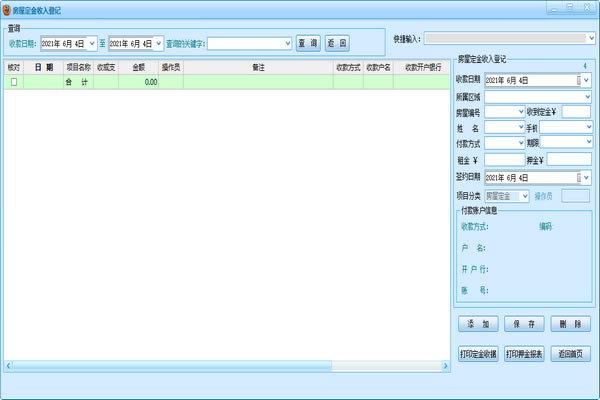This screenshot has width=600, height=400.
Task: Open the 房屋编号 dropdown
Action: [x=519, y=112]
